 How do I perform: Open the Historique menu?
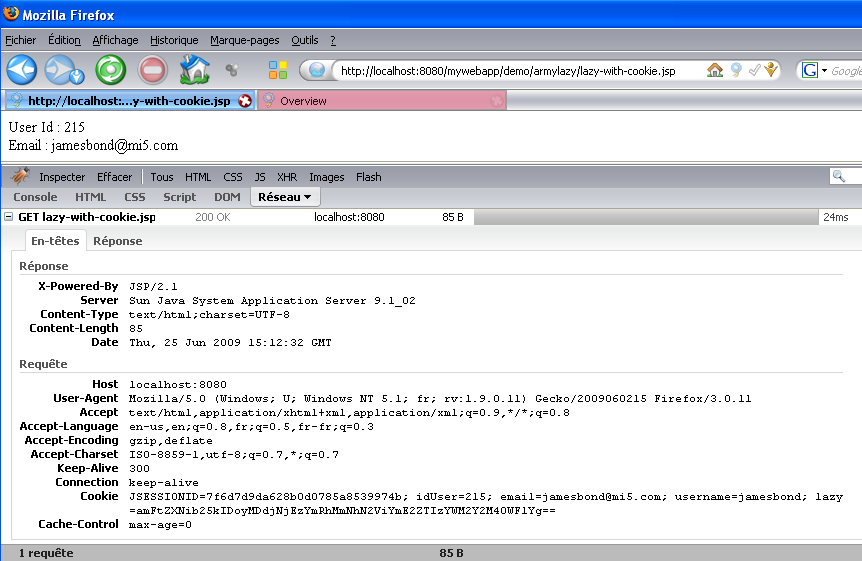tap(174, 40)
